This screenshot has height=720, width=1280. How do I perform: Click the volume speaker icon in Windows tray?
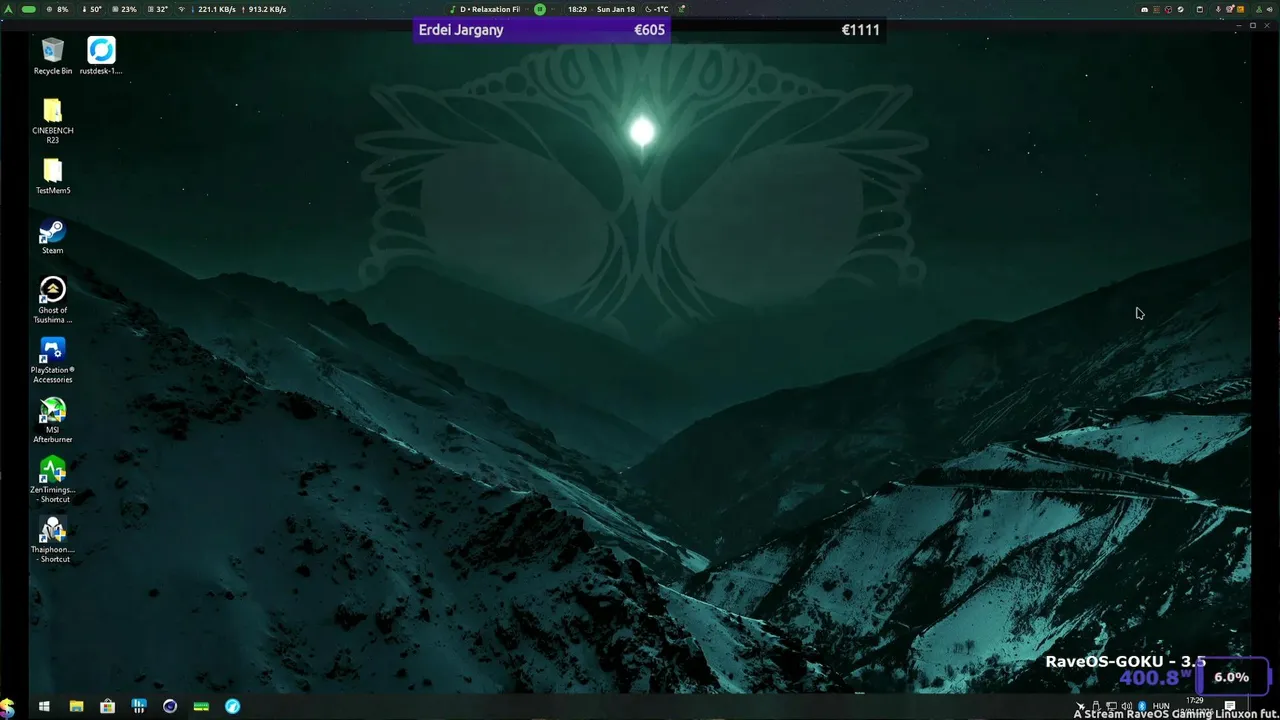click(x=1127, y=706)
